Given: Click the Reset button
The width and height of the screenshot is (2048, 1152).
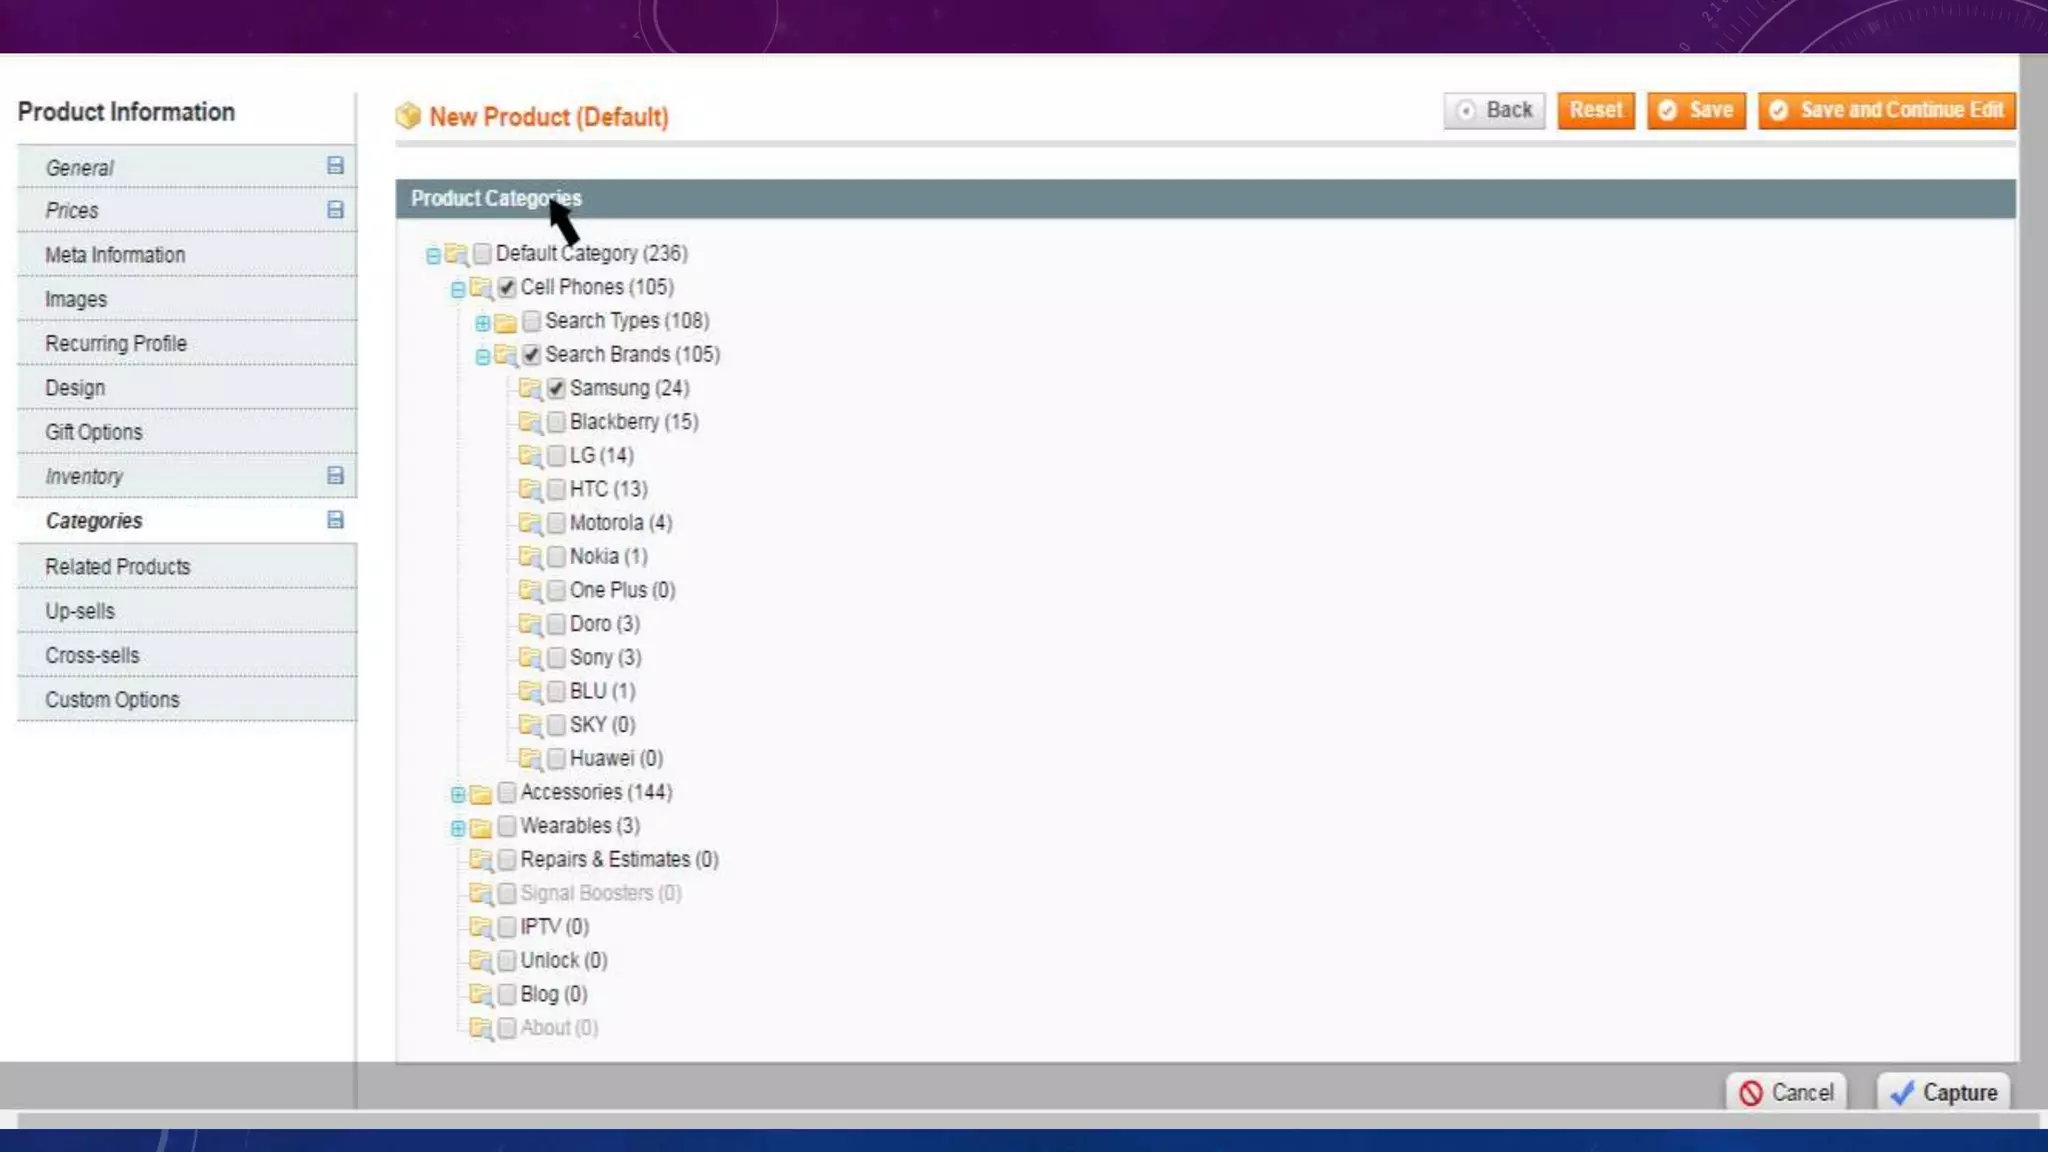Looking at the screenshot, I should [x=1595, y=110].
